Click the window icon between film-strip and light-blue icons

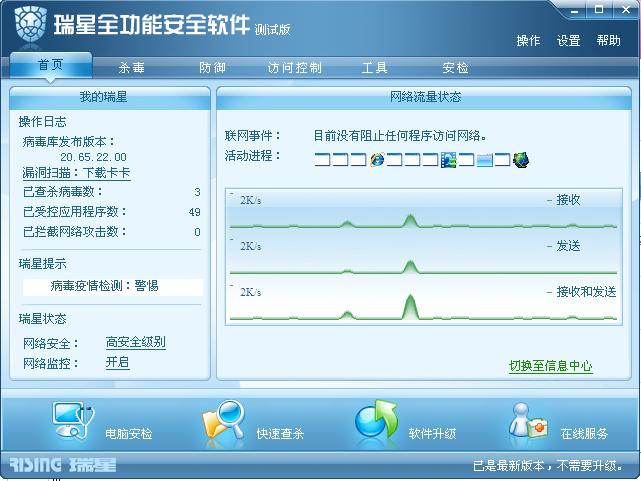466,159
